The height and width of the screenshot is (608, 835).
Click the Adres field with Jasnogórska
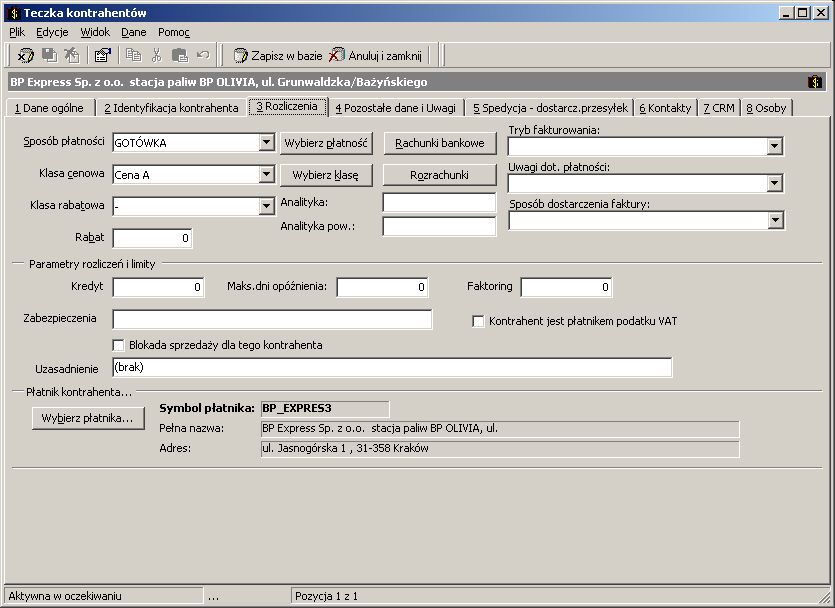point(500,449)
